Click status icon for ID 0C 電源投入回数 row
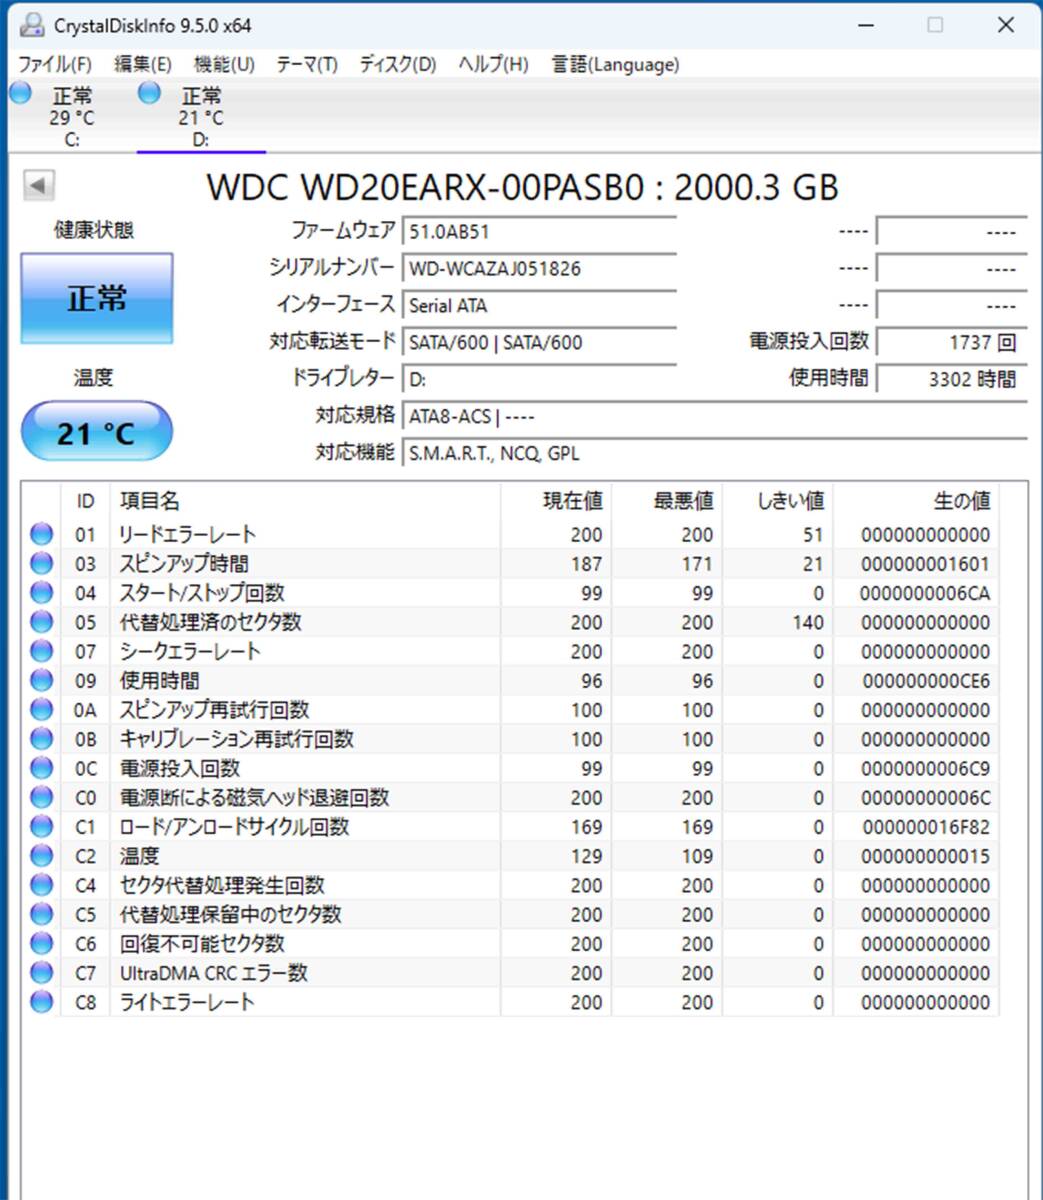This screenshot has height=1200, width=1043. (41, 768)
